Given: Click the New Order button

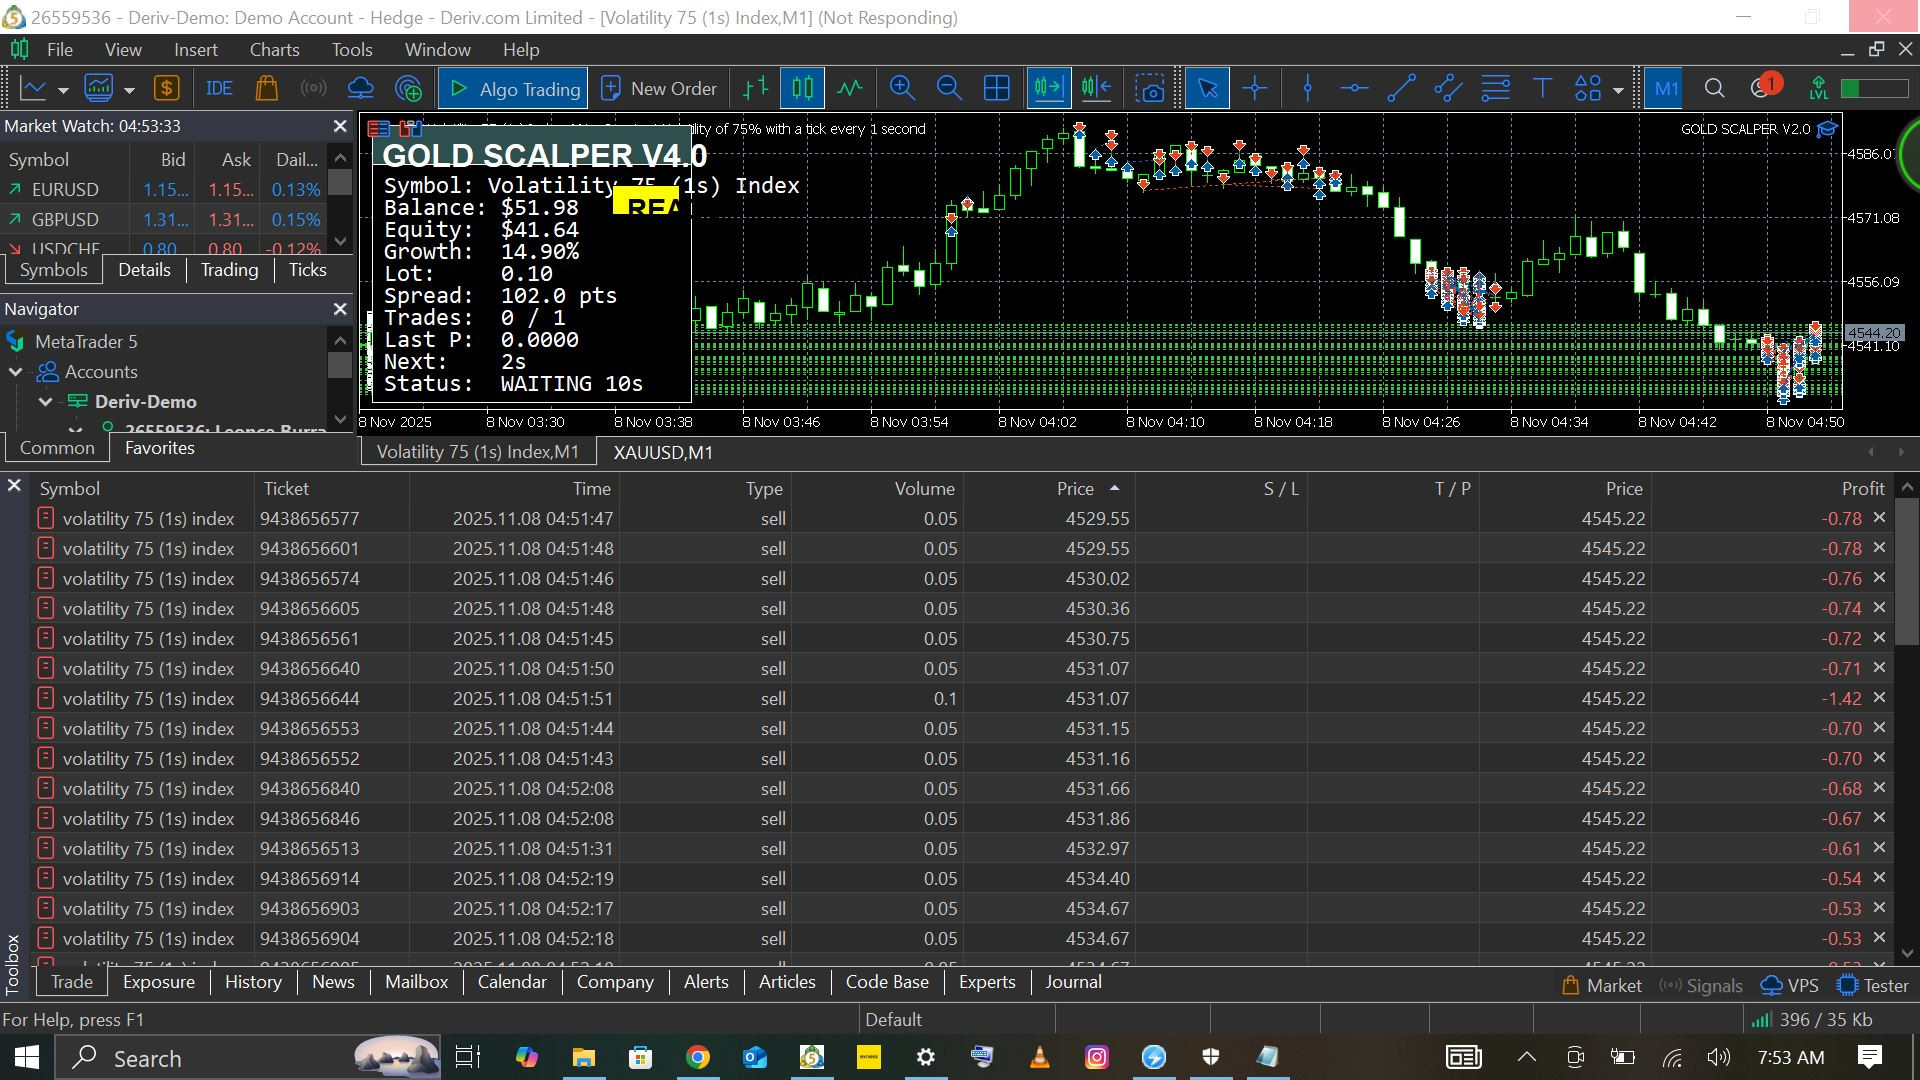Looking at the screenshot, I should (x=659, y=89).
